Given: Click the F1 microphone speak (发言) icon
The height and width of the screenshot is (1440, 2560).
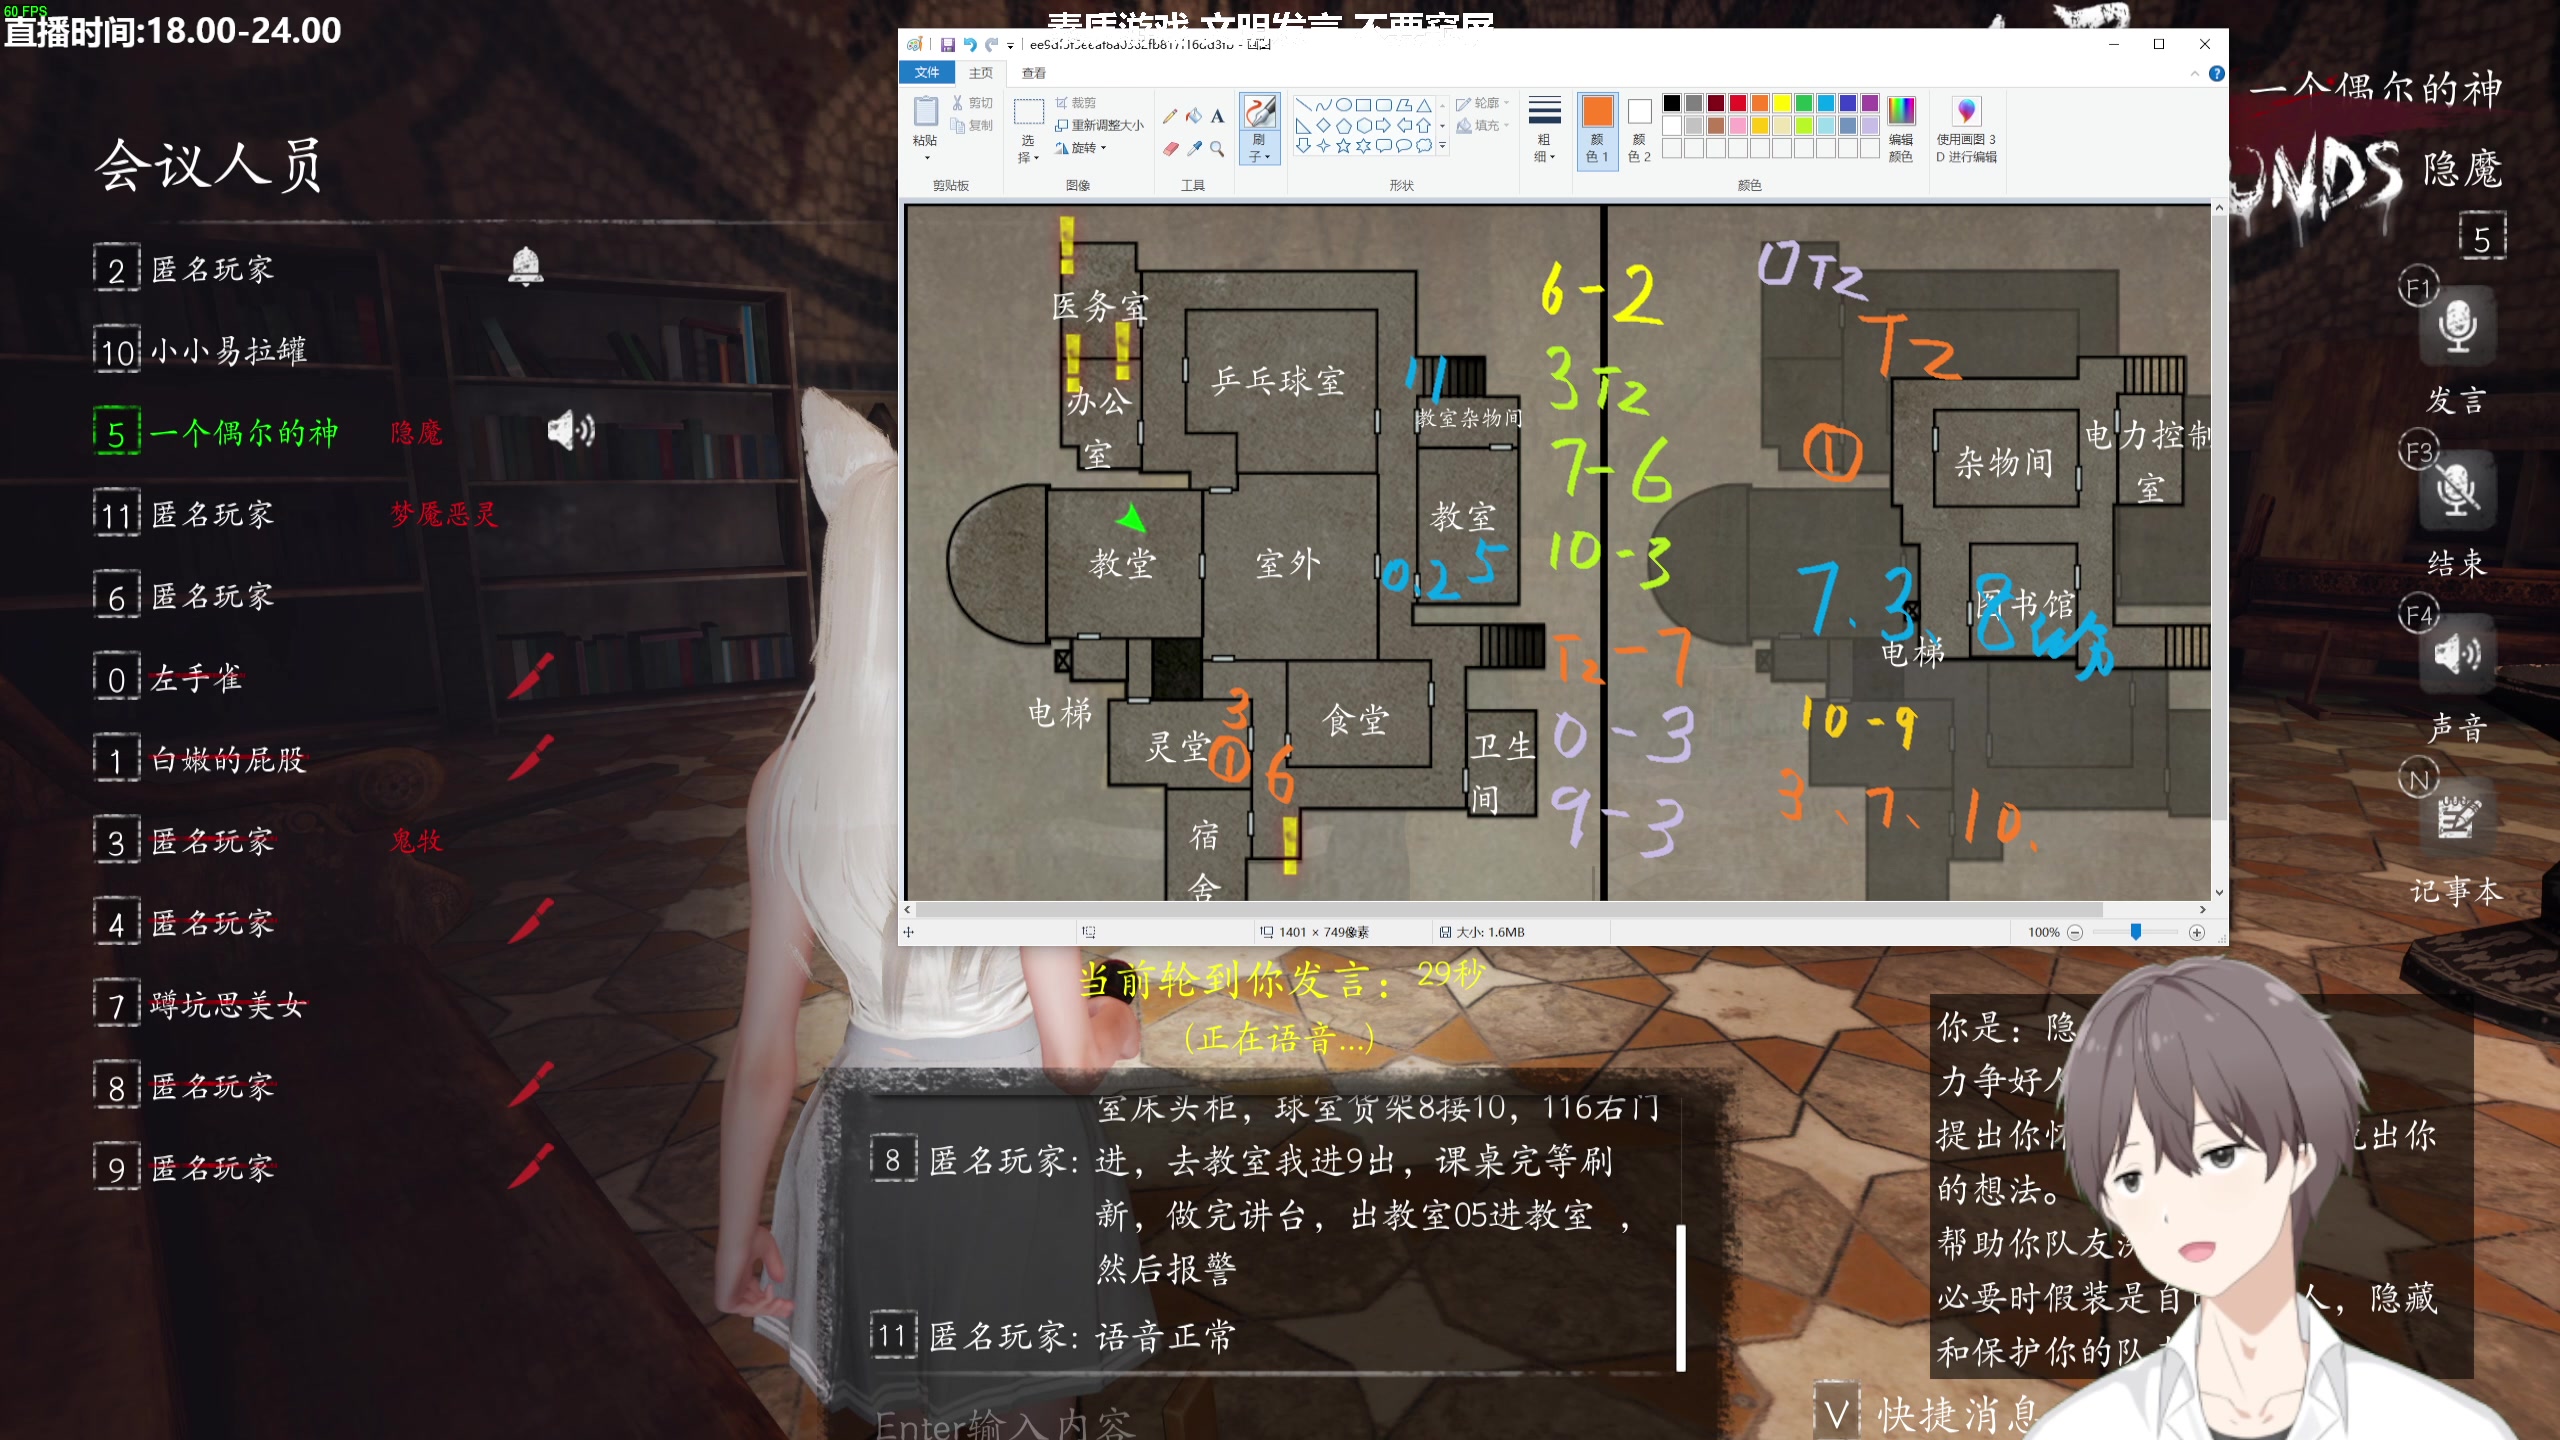Looking at the screenshot, I should click(2458, 325).
